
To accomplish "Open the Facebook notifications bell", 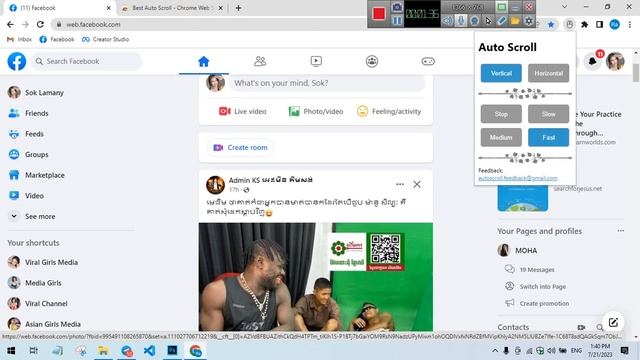I will 593,62.
